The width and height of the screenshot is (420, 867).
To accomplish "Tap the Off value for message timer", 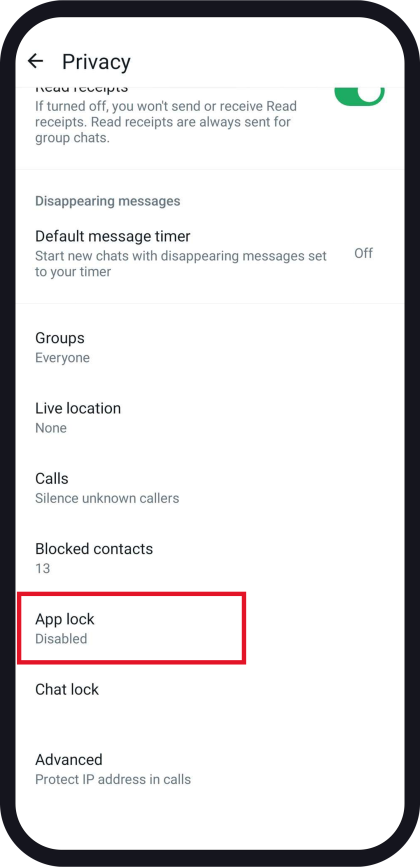I will coord(364,253).
